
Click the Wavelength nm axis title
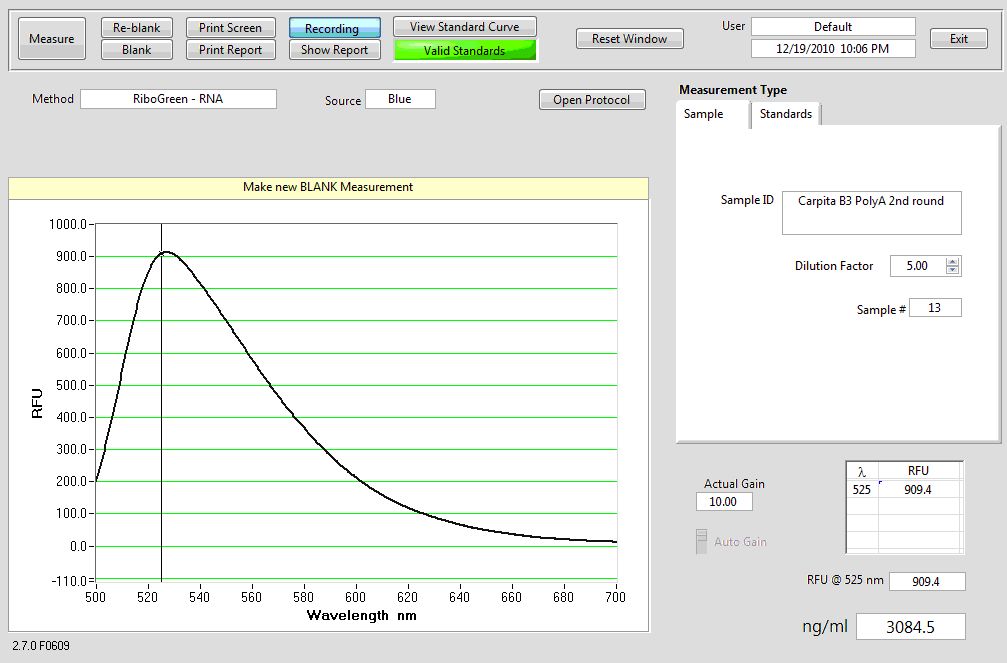[362, 615]
